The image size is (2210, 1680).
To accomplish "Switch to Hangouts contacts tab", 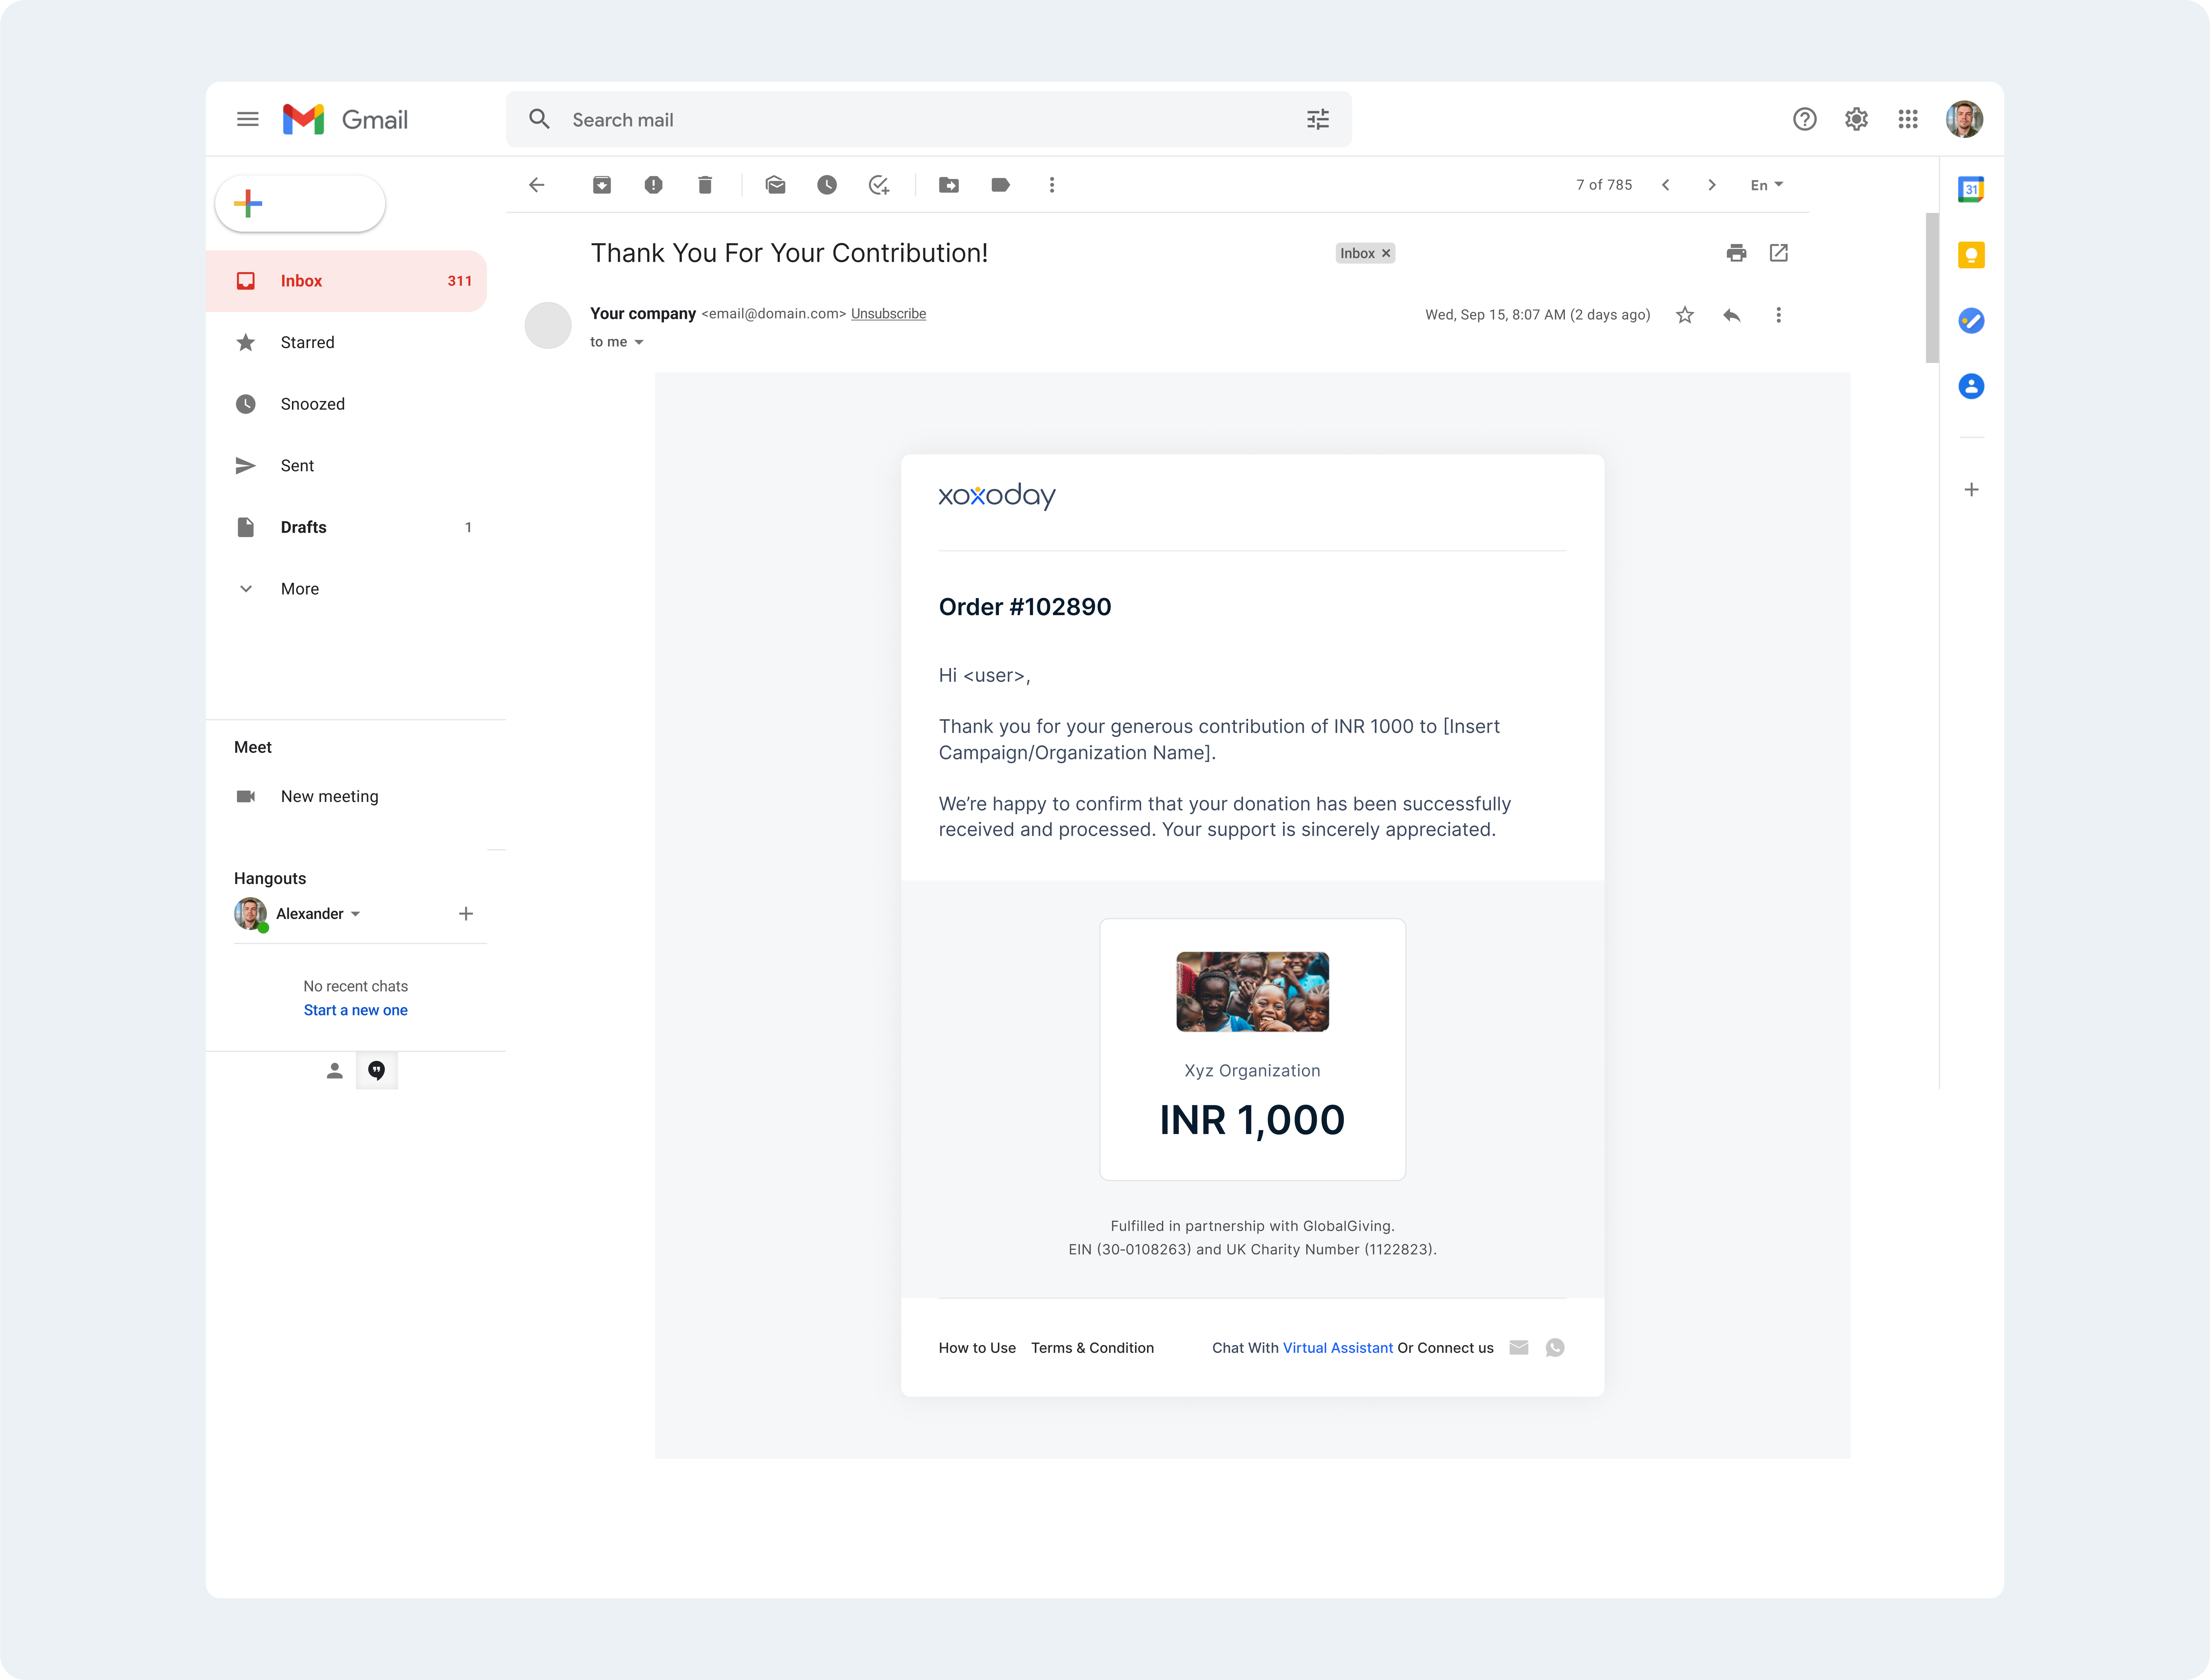I will [335, 1071].
